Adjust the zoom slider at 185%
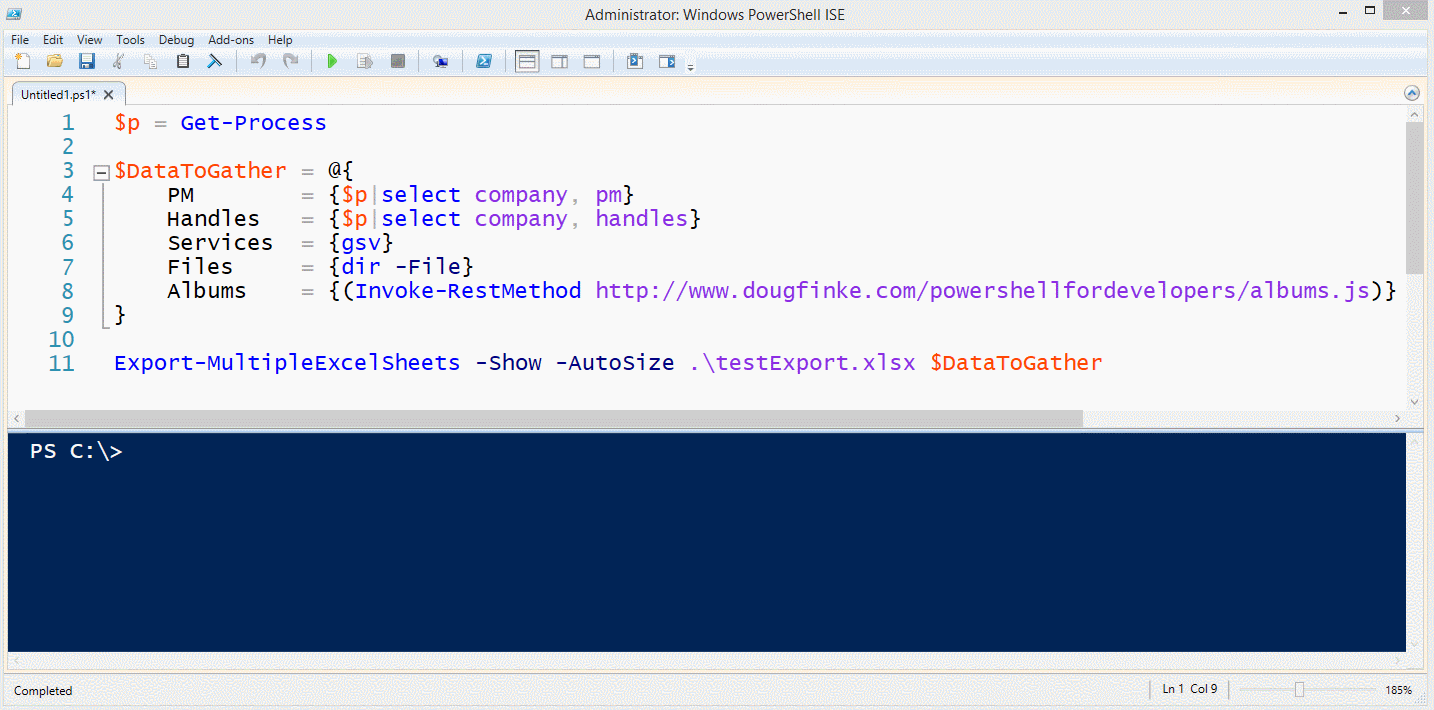This screenshot has width=1434, height=710. point(1299,689)
